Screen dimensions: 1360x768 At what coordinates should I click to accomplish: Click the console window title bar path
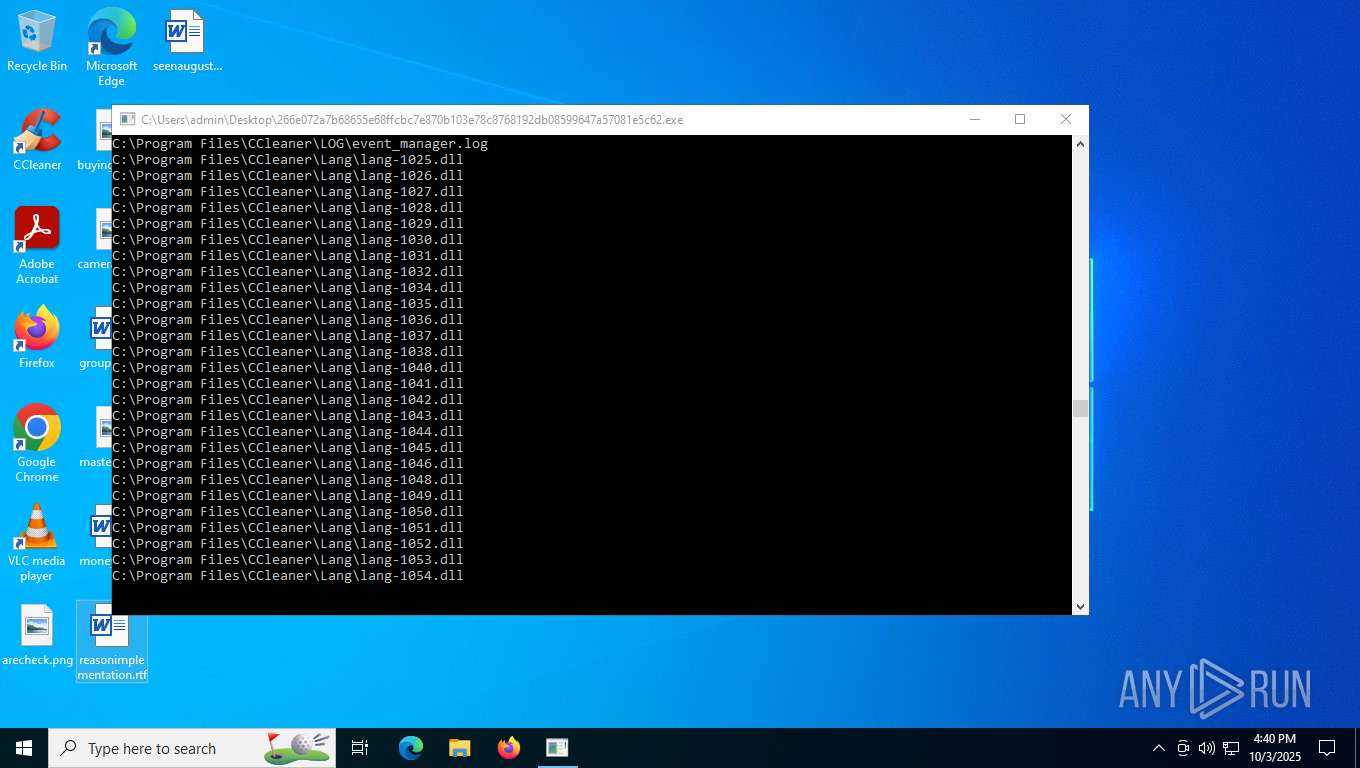click(x=412, y=119)
